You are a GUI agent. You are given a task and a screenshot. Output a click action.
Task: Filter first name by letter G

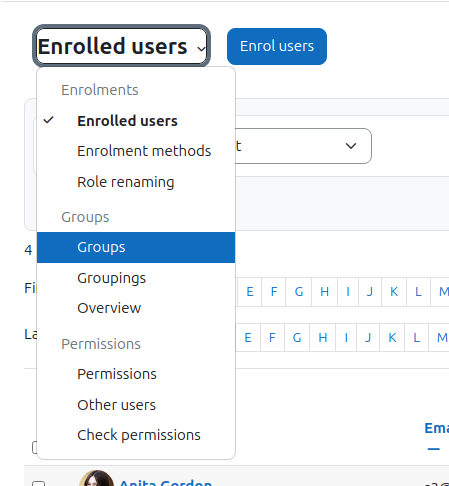299,292
